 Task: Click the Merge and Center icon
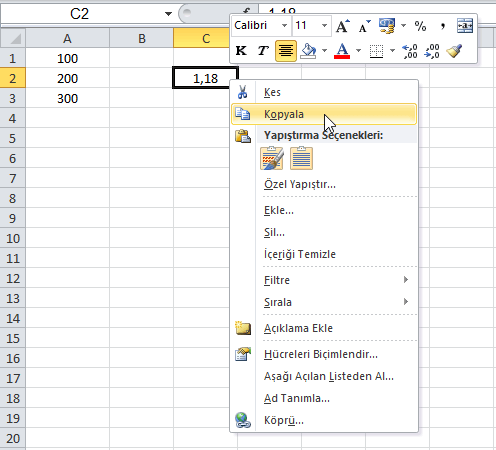[465, 26]
